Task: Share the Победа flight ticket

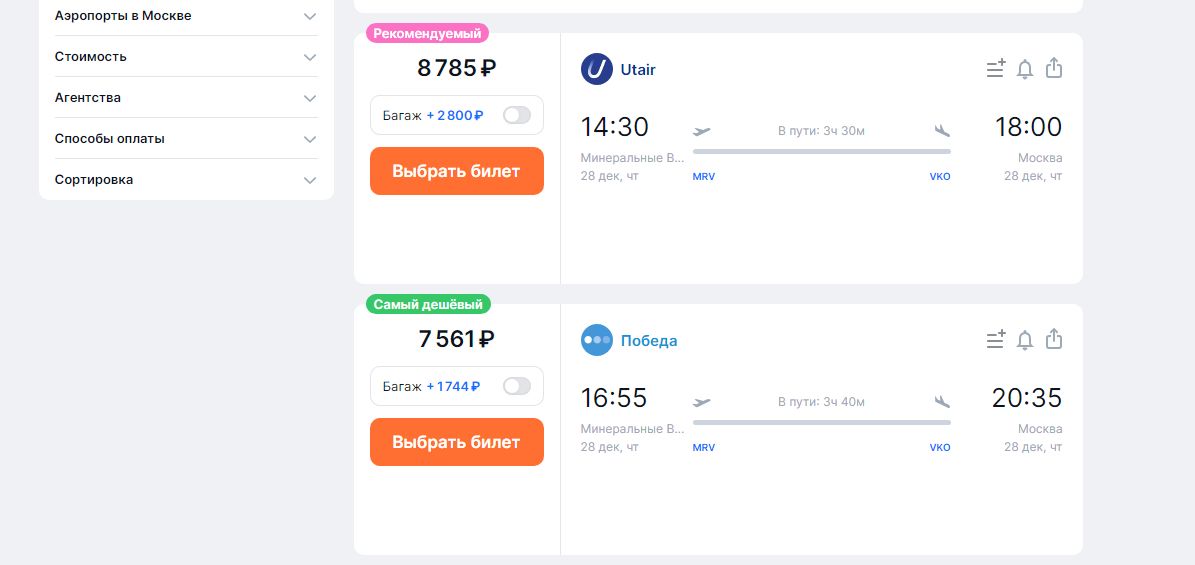Action: (x=1054, y=339)
